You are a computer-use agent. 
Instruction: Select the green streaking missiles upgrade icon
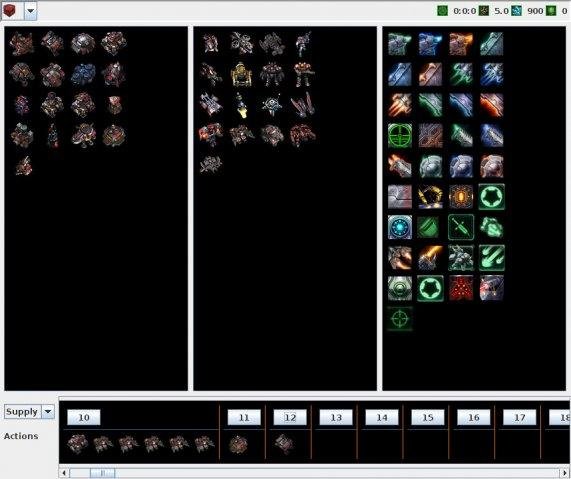[491, 258]
